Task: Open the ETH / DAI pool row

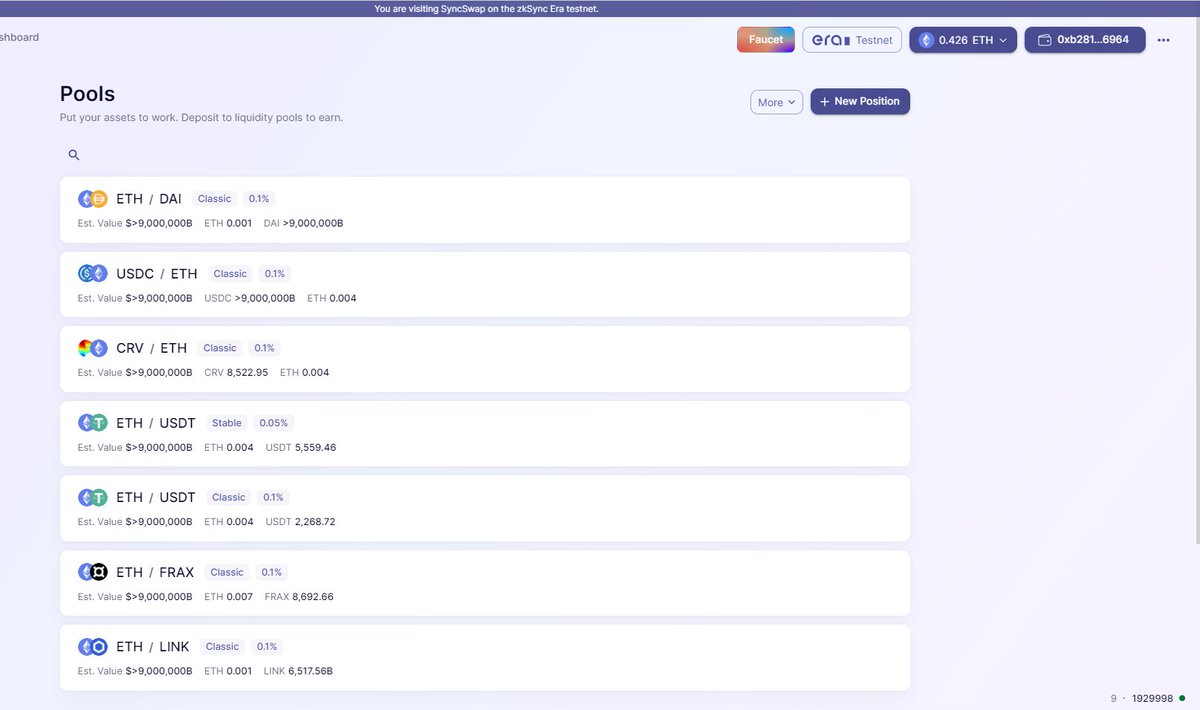Action: [485, 210]
